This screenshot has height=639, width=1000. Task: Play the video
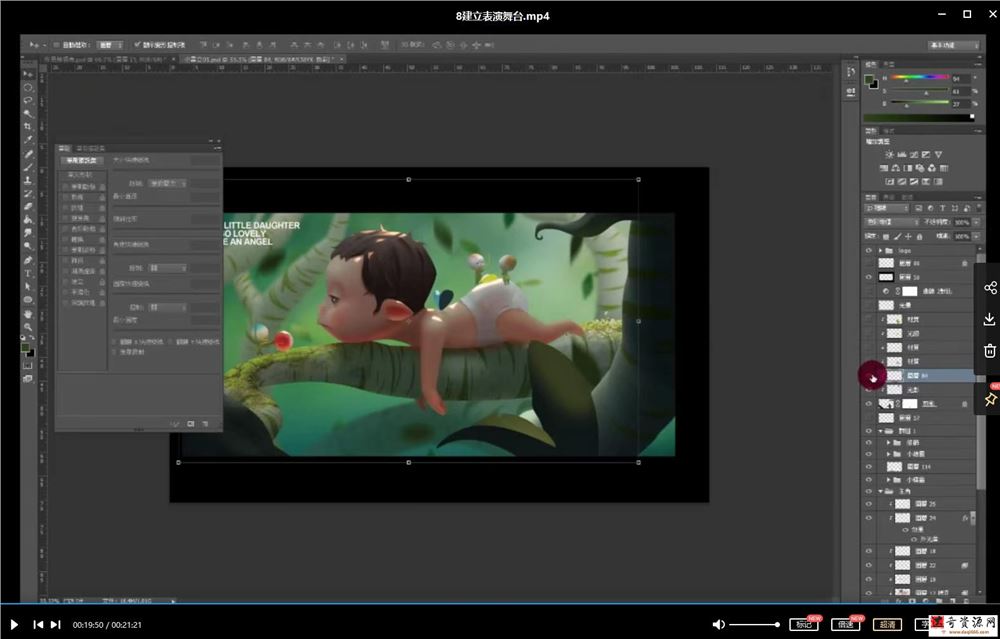(14, 625)
